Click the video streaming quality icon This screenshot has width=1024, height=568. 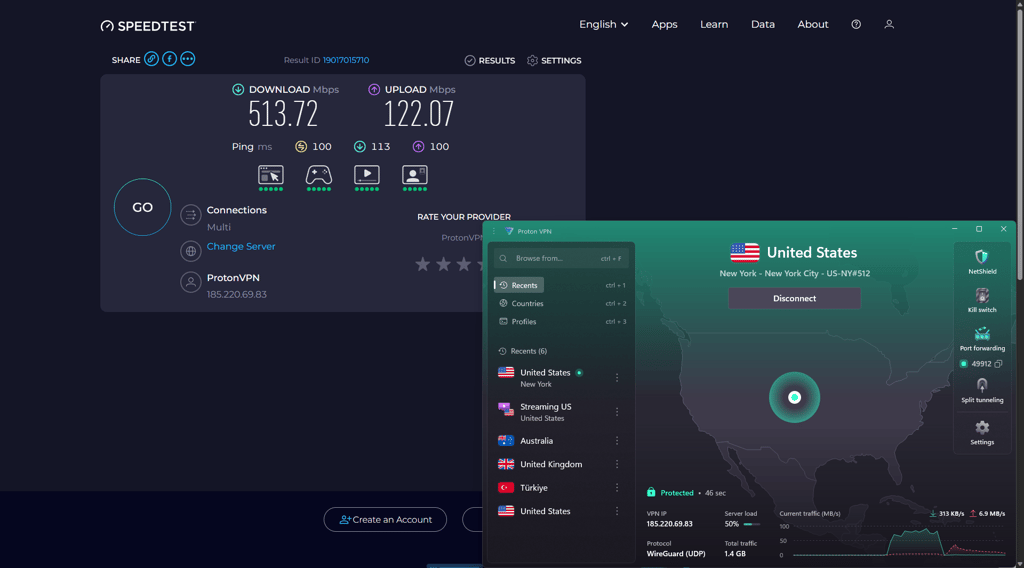click(366, 175)
